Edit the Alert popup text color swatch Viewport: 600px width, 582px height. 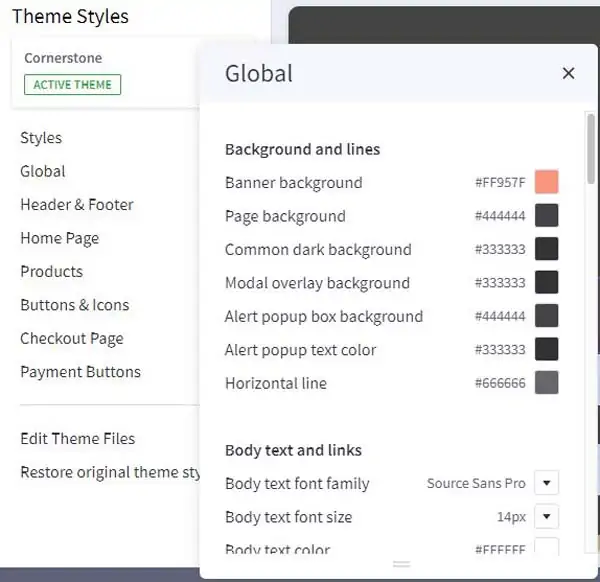point(546,350)
